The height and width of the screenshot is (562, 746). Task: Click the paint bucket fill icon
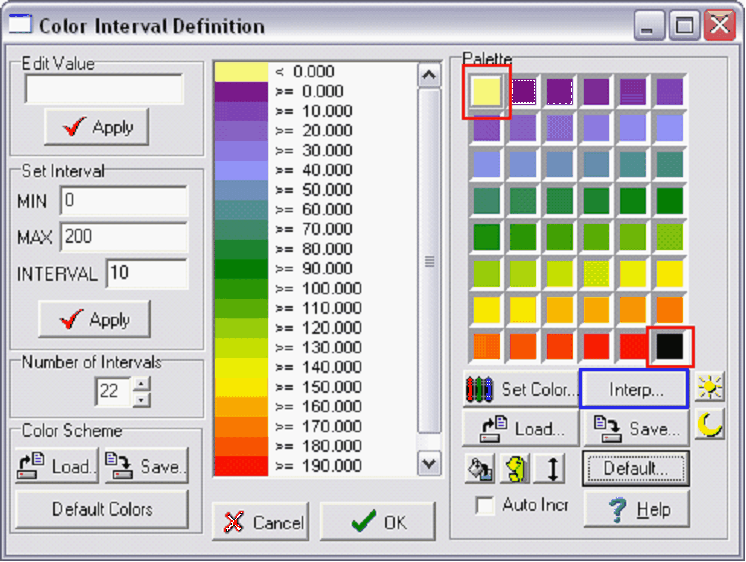[x=480, y=468]
